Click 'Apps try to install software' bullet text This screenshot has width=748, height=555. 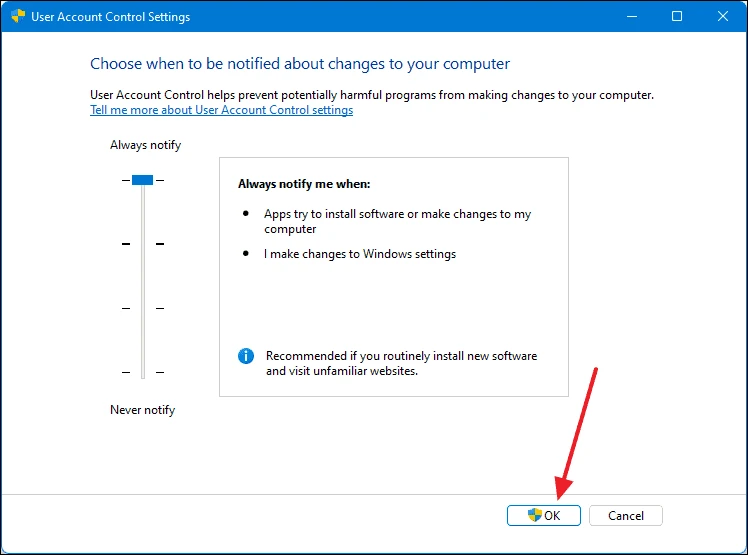[397, 221]
